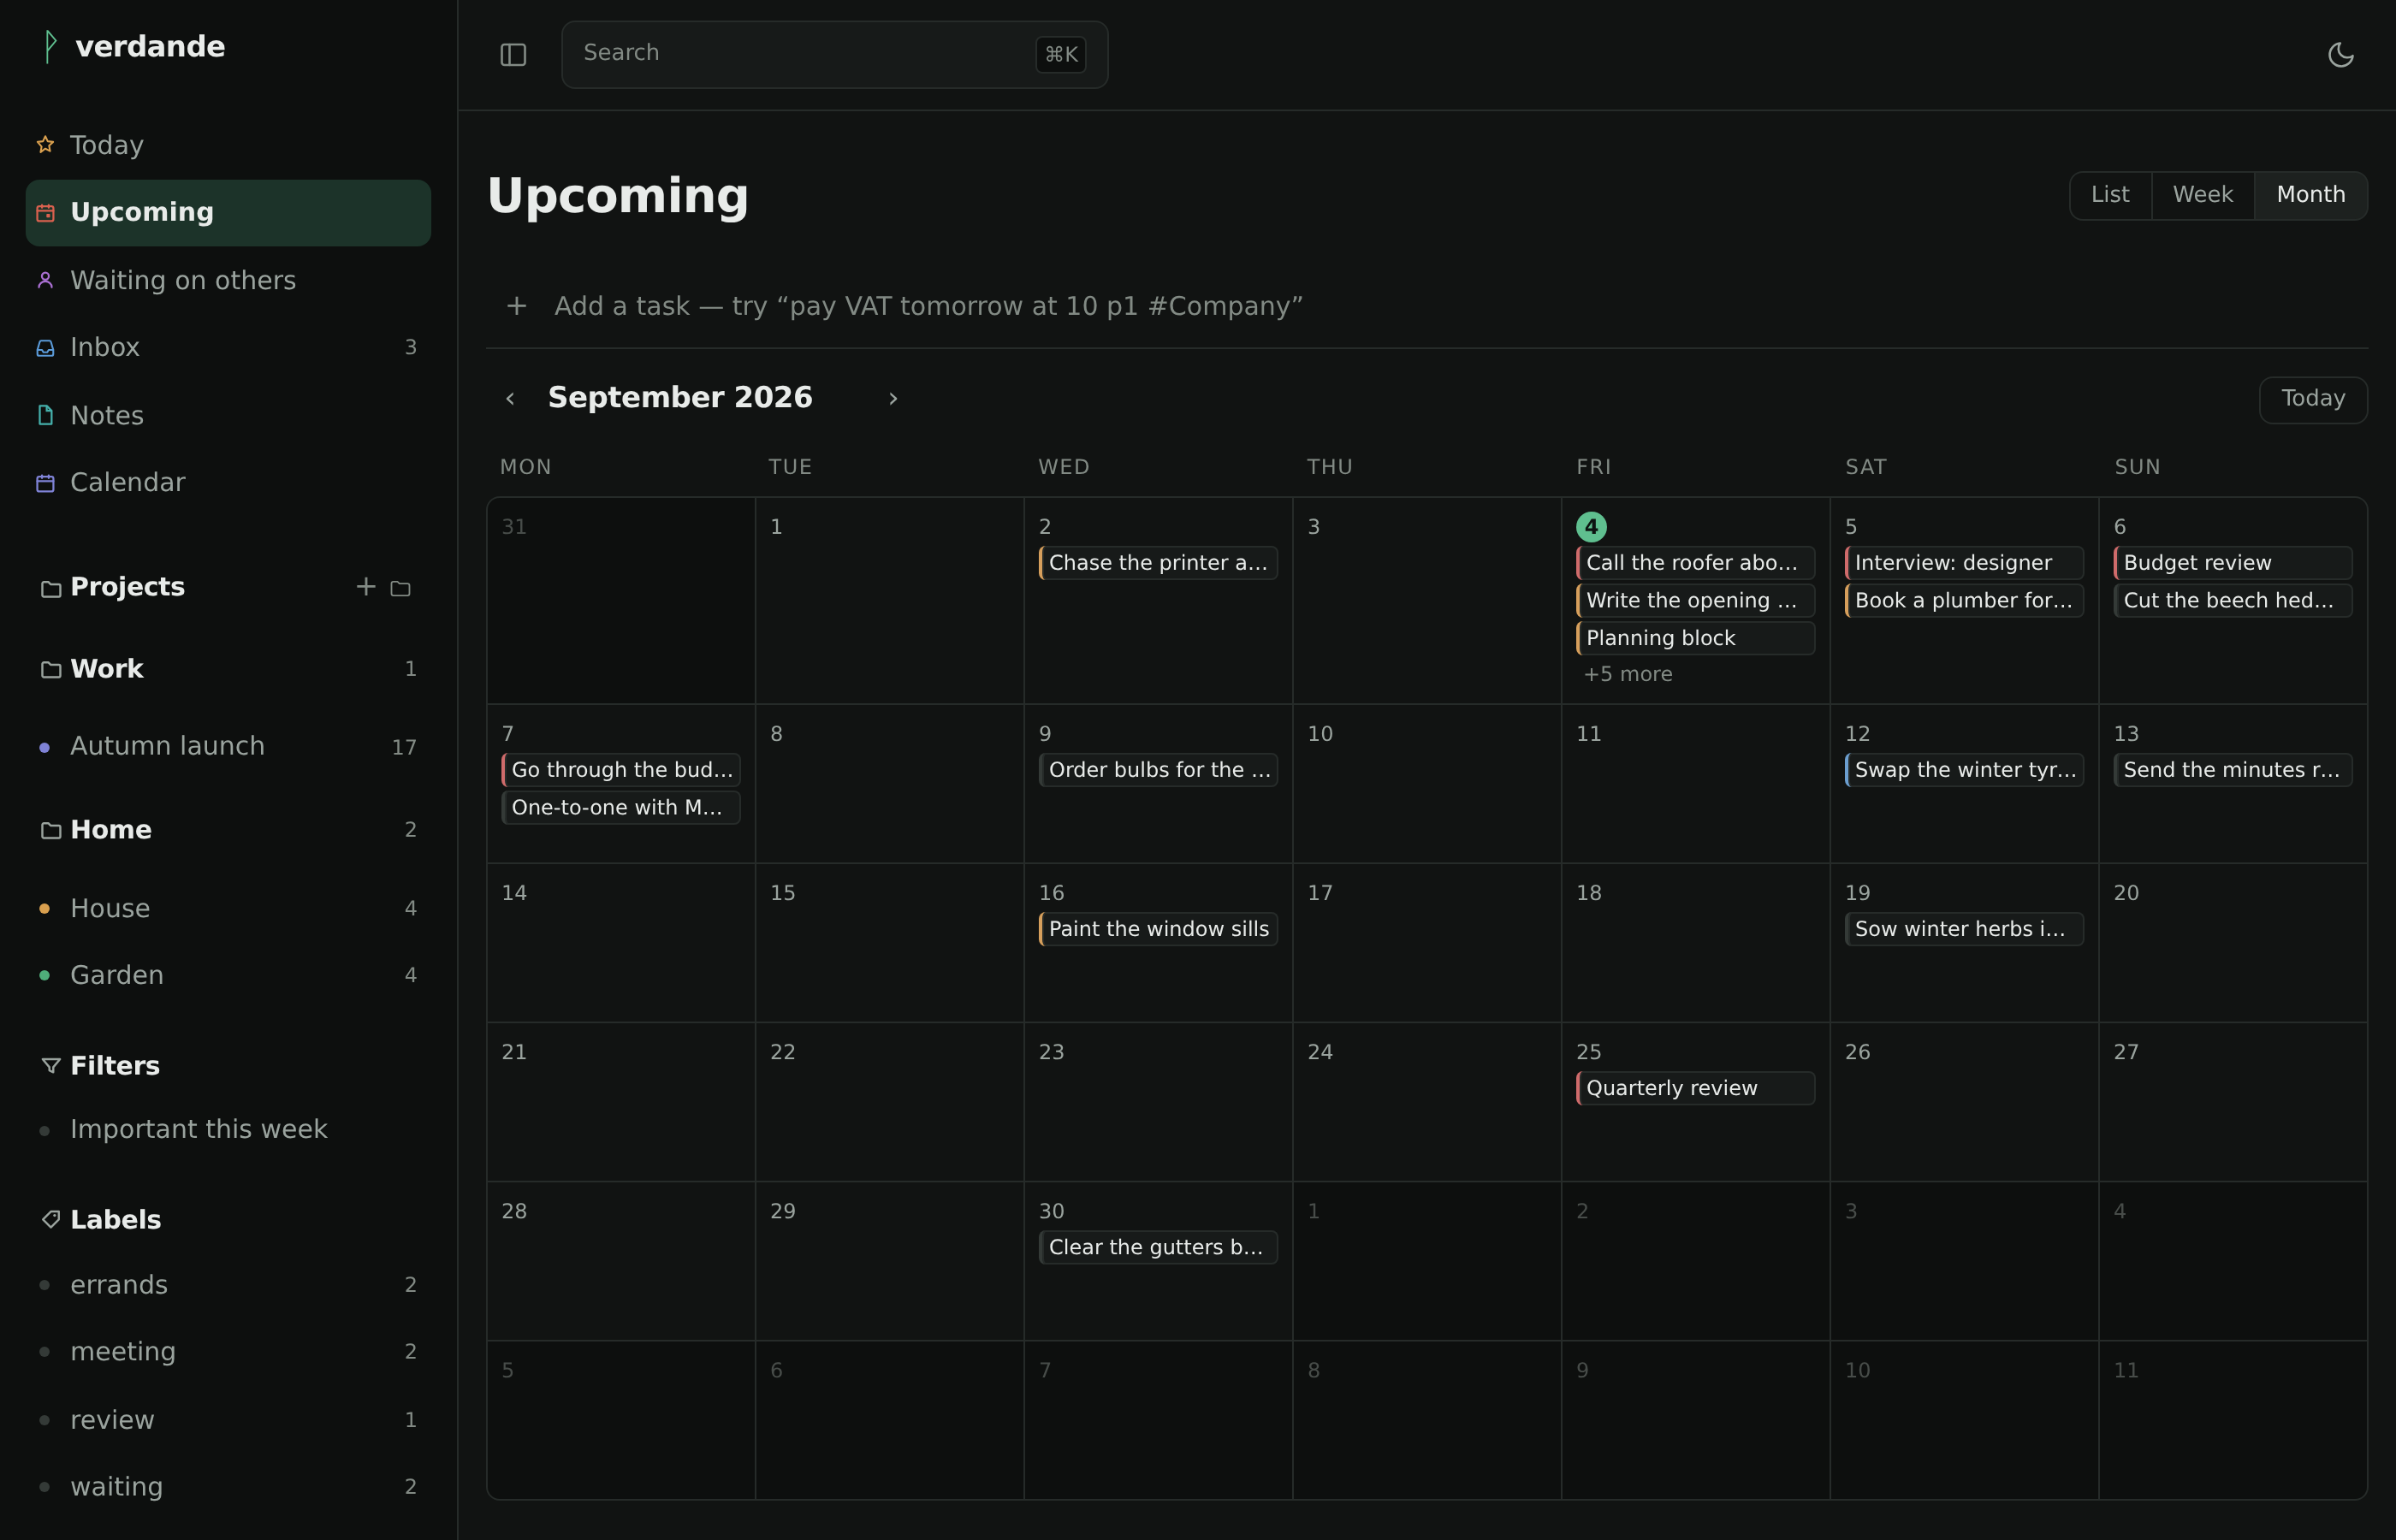Screen dimensions: 2396x1540
Task: Click the ⌘K shortcut badge
Action: click(x=1060, y=55)
